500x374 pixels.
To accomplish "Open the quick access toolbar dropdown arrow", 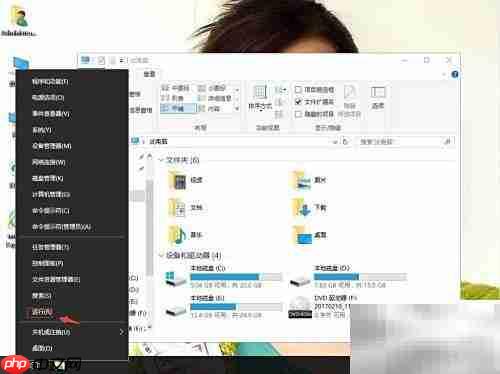I will tap(121, 60).
